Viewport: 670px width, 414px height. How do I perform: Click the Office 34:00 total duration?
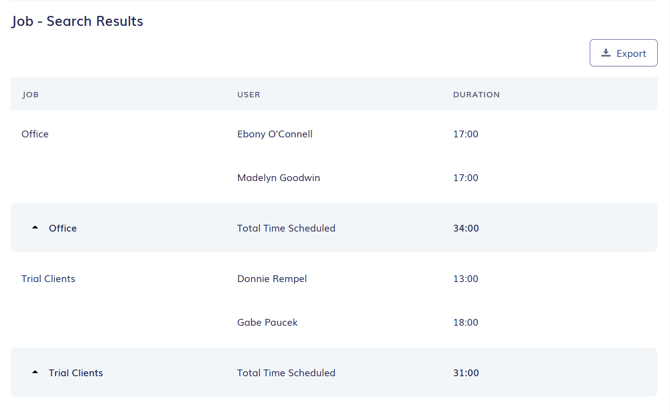click(x=466, y=228)
